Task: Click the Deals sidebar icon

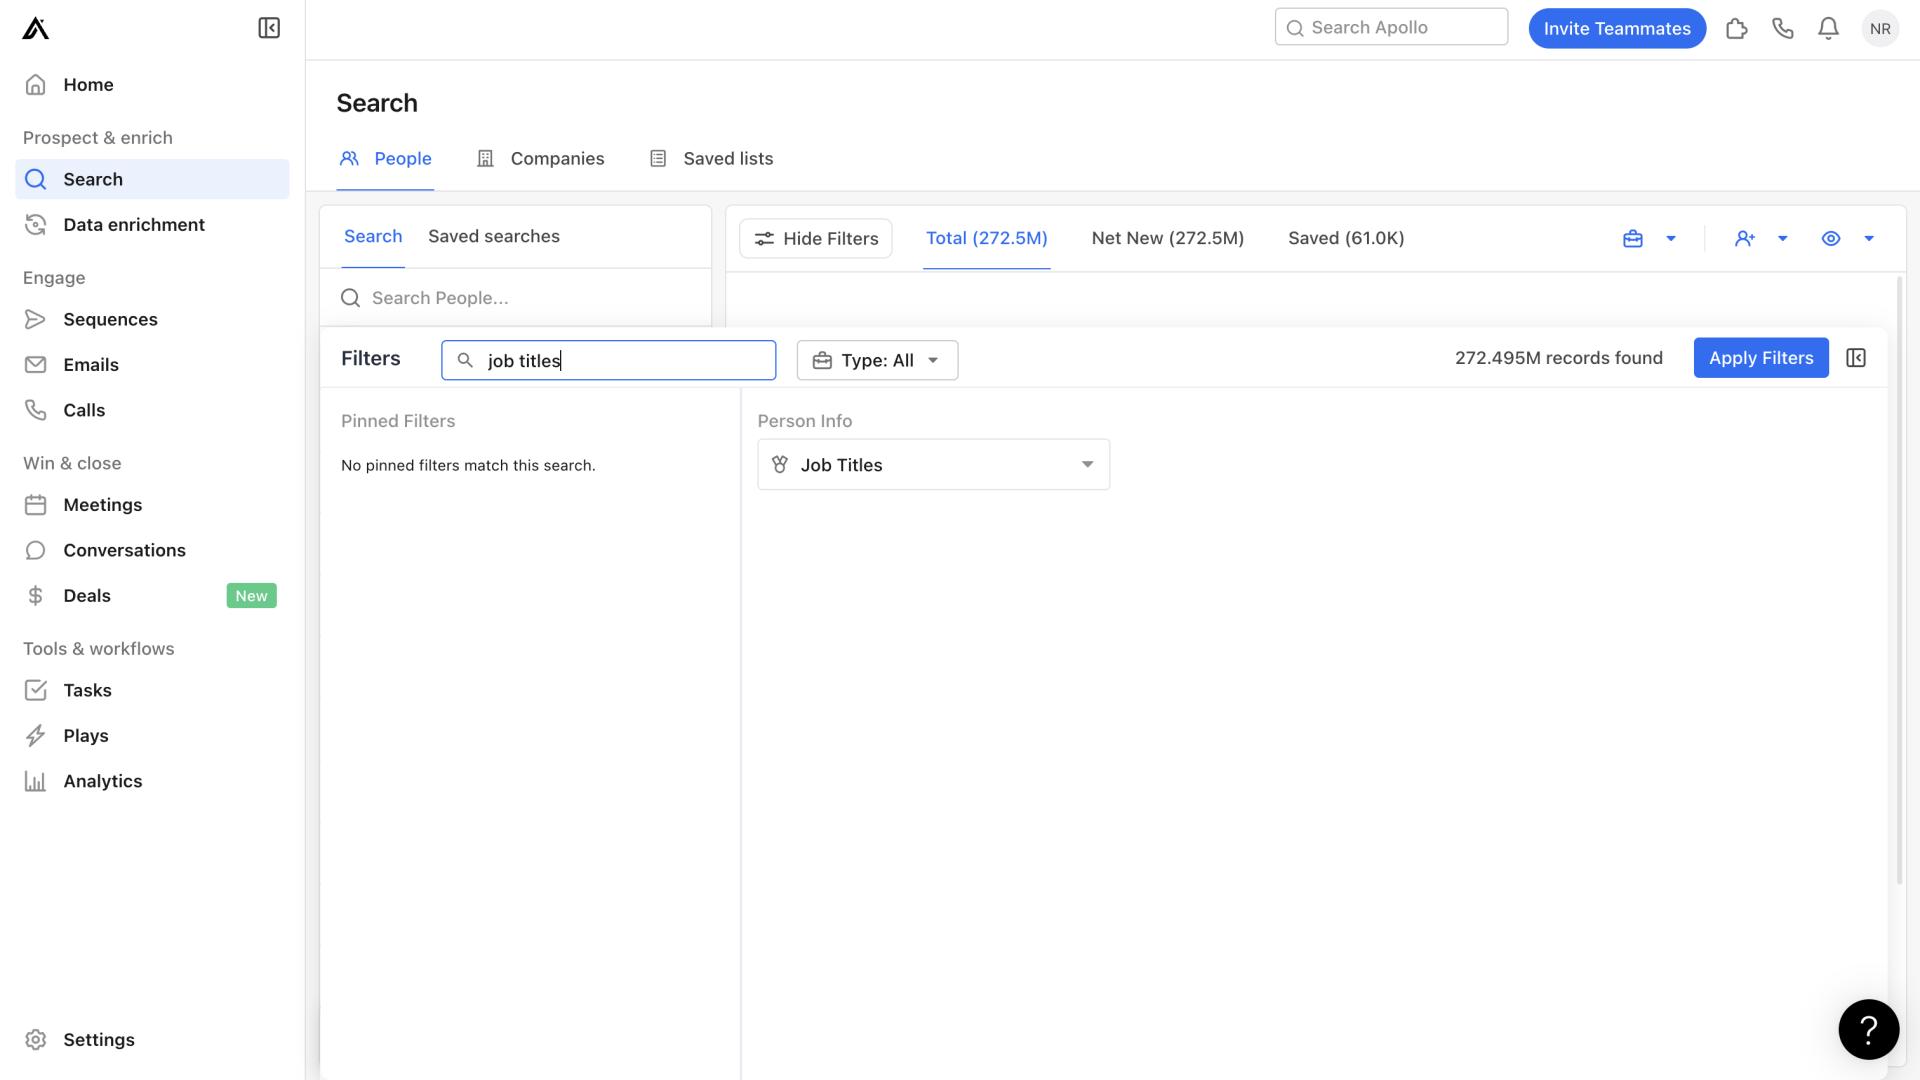Action: click(x=36, y=596)
